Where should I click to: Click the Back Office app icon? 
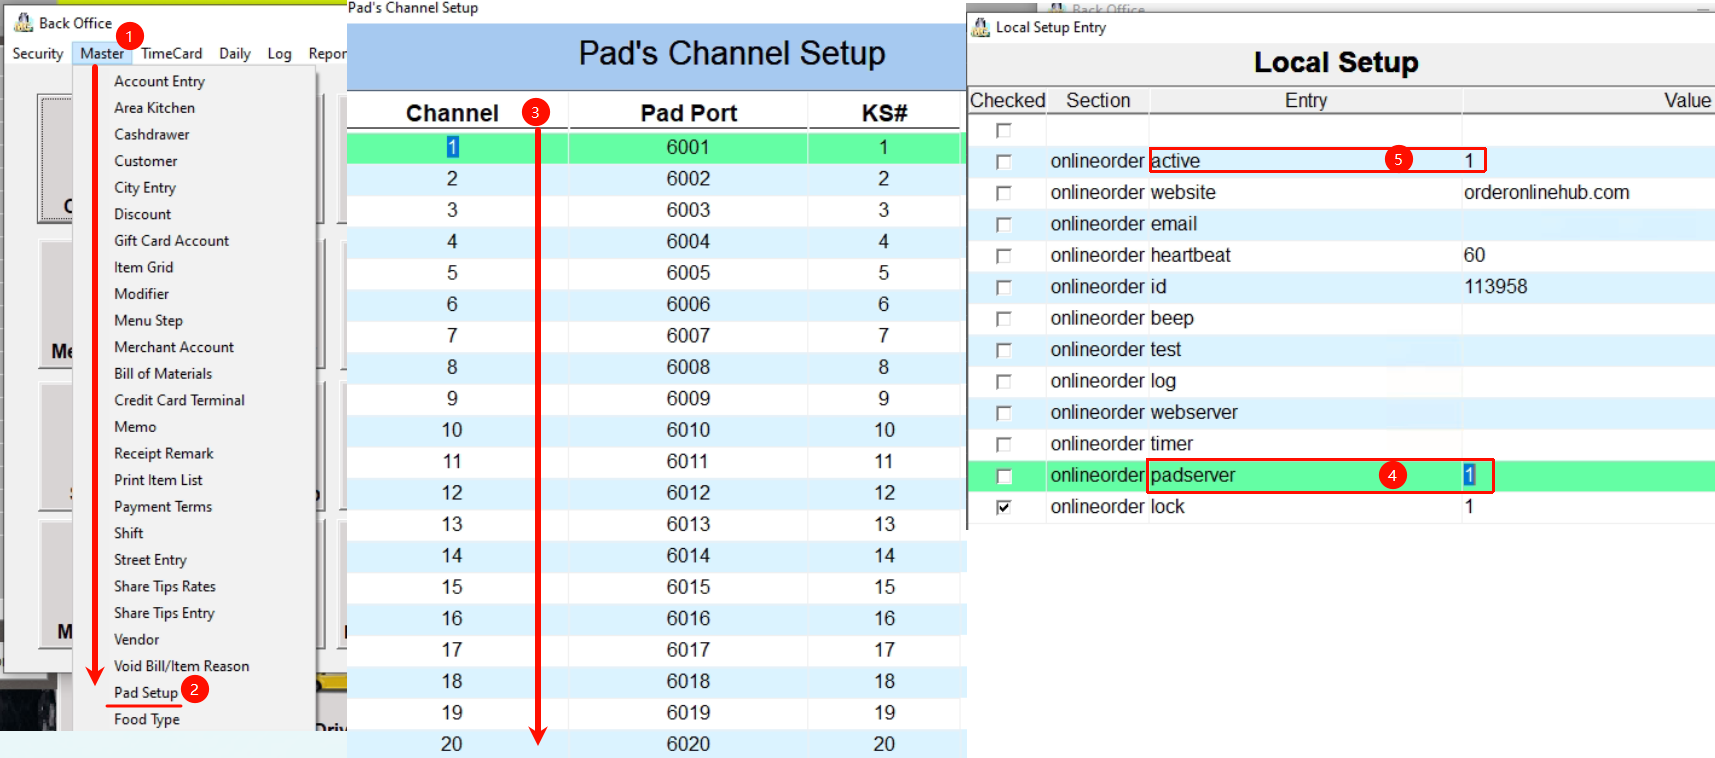pos(23,23)
